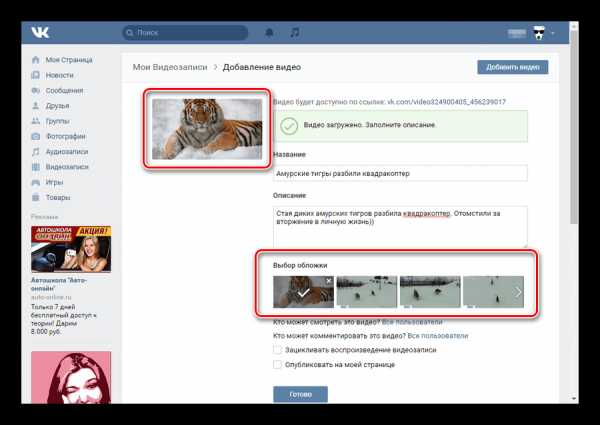Click the news icon beside Новости
Screen dimensions: 600x425
point(36,75)
